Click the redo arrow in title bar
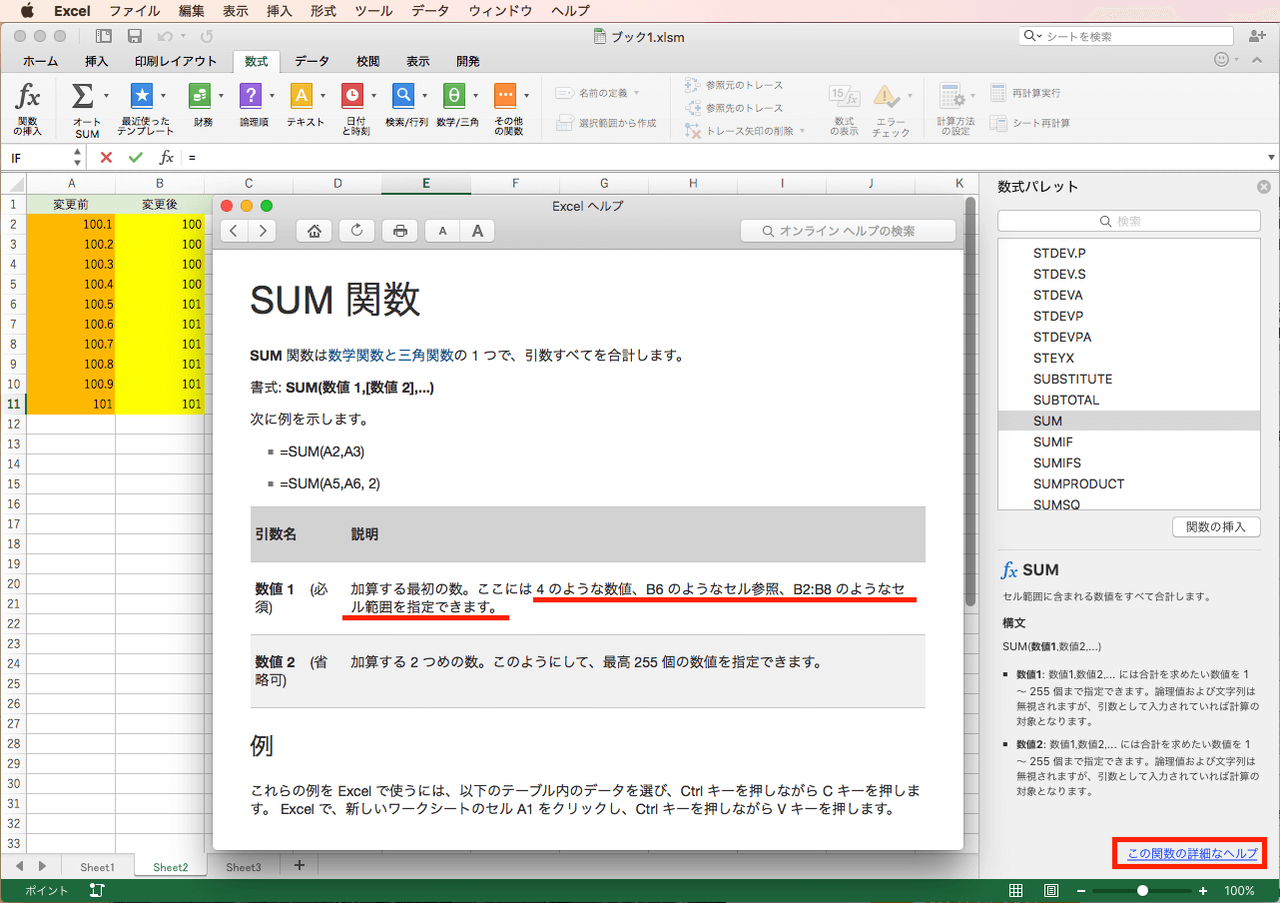The image size is (1280, 903). [x=206, y=36]
